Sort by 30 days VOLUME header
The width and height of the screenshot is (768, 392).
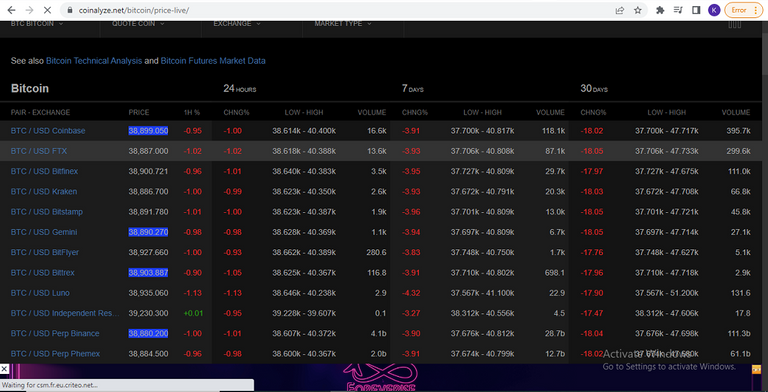pyautogui.click(x=736, y=112)
